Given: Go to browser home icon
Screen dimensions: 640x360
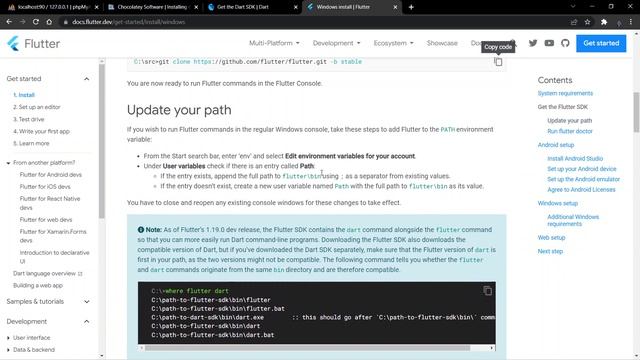Looking at the screenshot, I should (49, 22).
